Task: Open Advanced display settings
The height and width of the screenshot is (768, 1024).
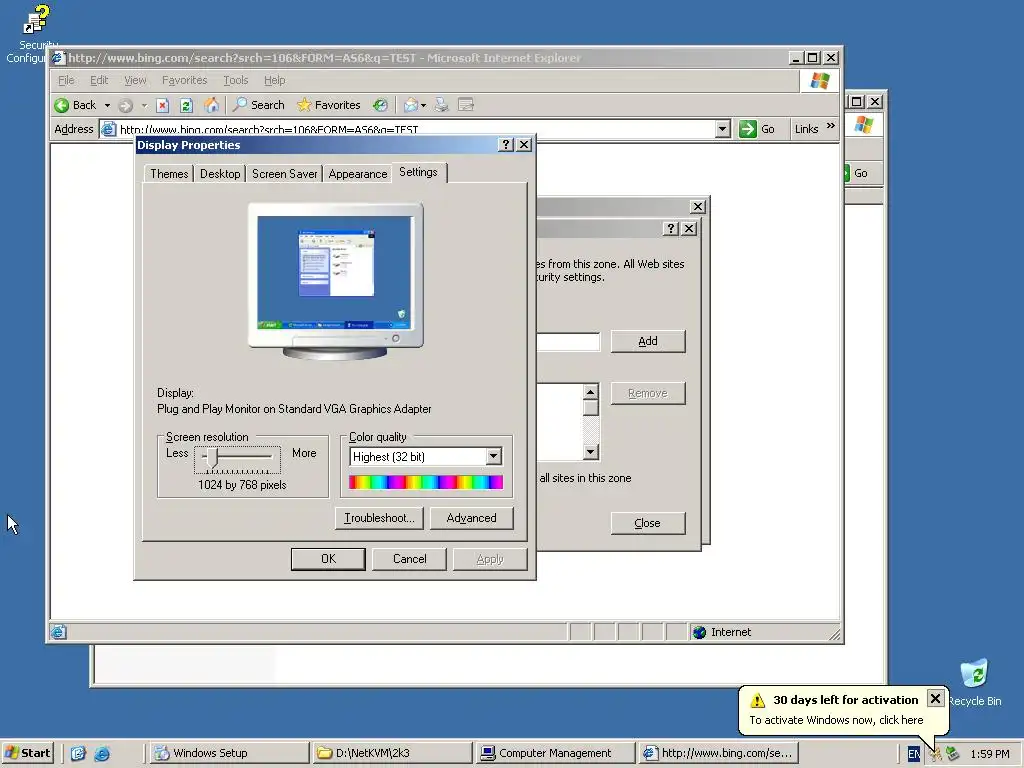Action: [x=472, y=518]
